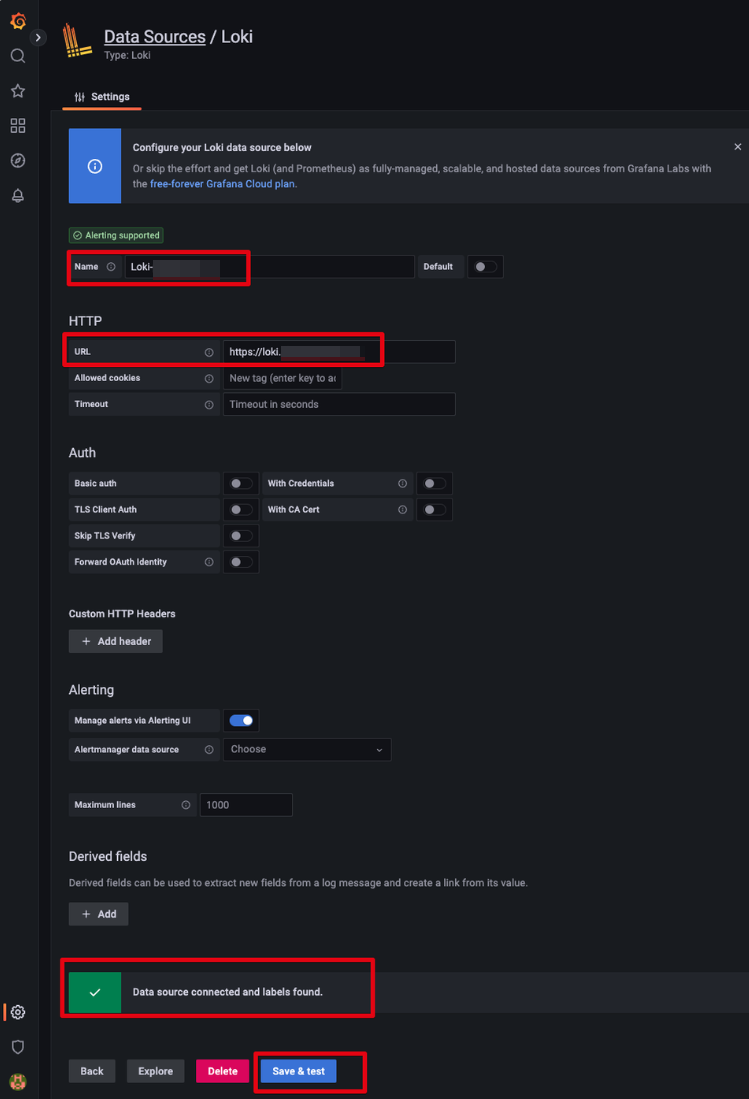Click the With Credentials info icon
Viewport: 749px width, 1099px height.
tap(402, 484)
